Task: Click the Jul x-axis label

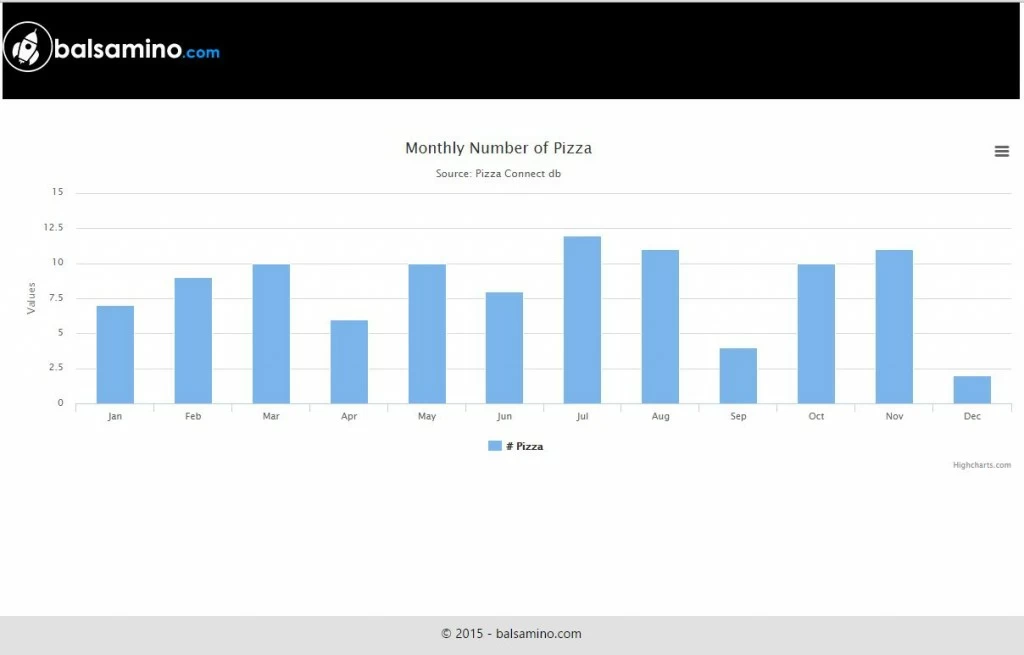Action: (x=582, y=416)
